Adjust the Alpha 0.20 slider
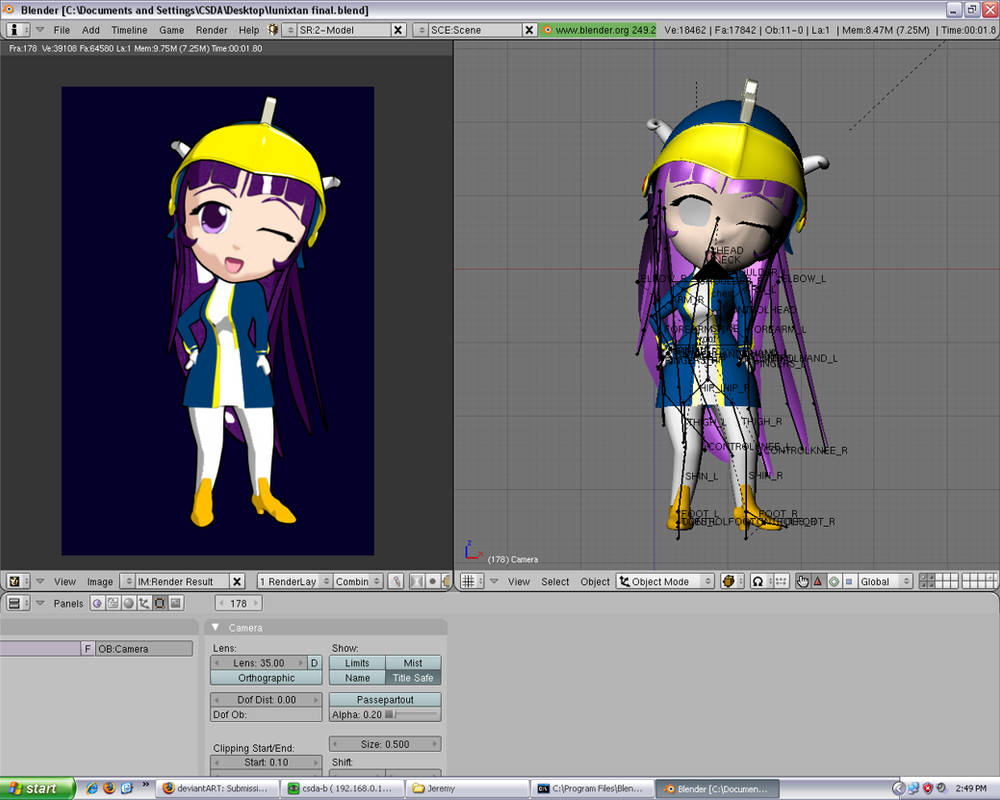 point(385,714)
